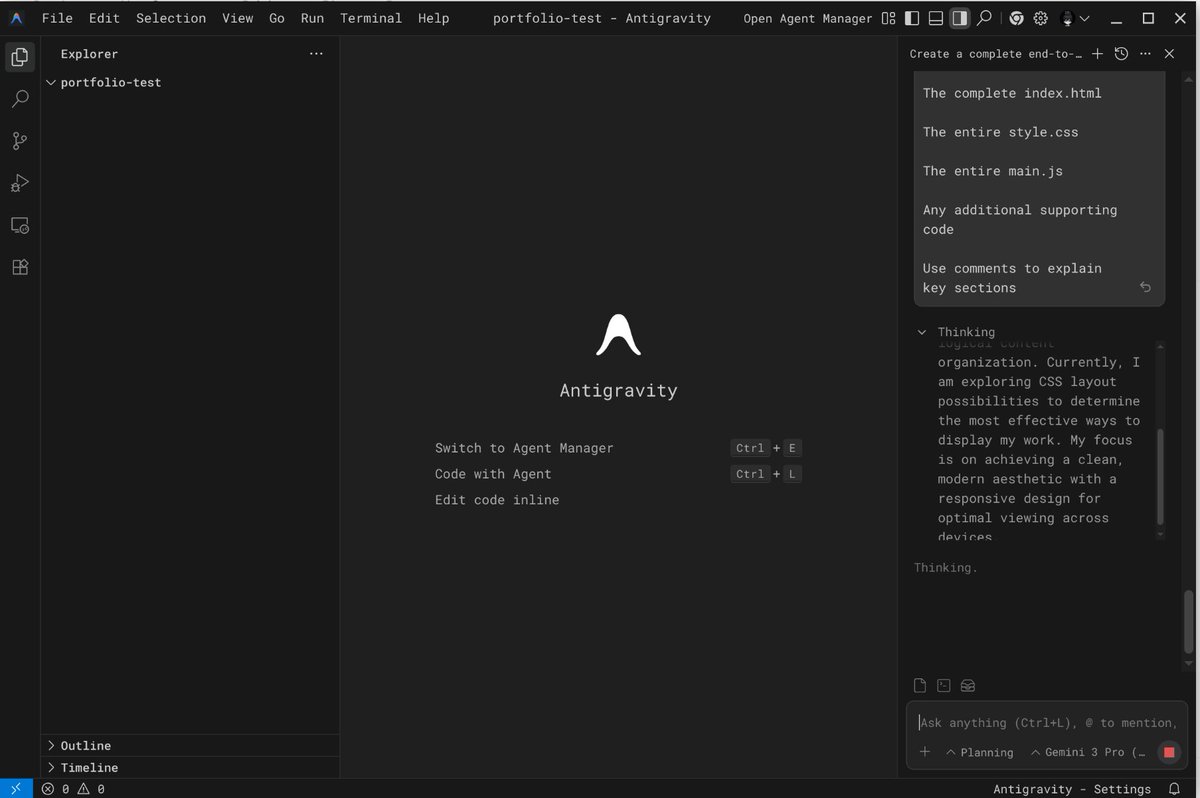This screenshot has width=1200, height=798.
Task: Click the title bar magnifier search icon
Action: 985,18
